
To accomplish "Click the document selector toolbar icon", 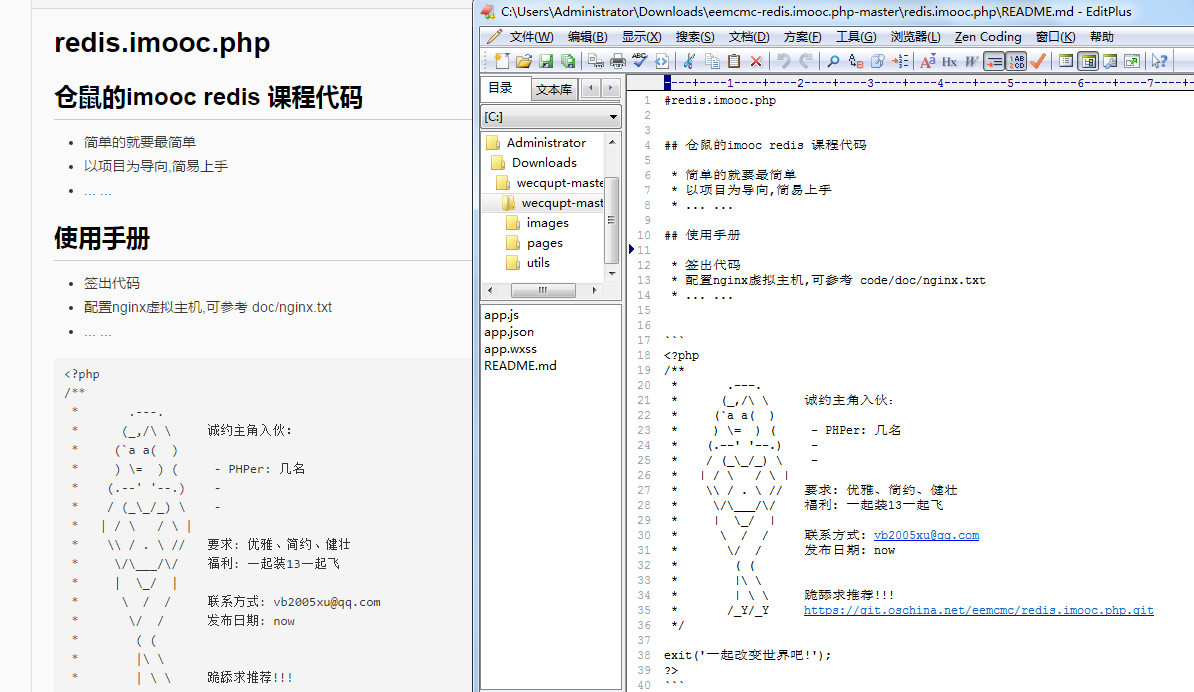I will click(x=1066, y=61).
